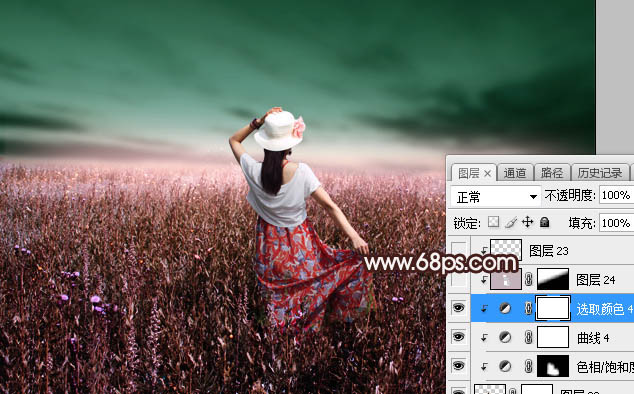Hide the 色相/饱和度 layer with the eye icon
Screen dimensions: 634x394
pyautogui.click(x=458, y=366)
